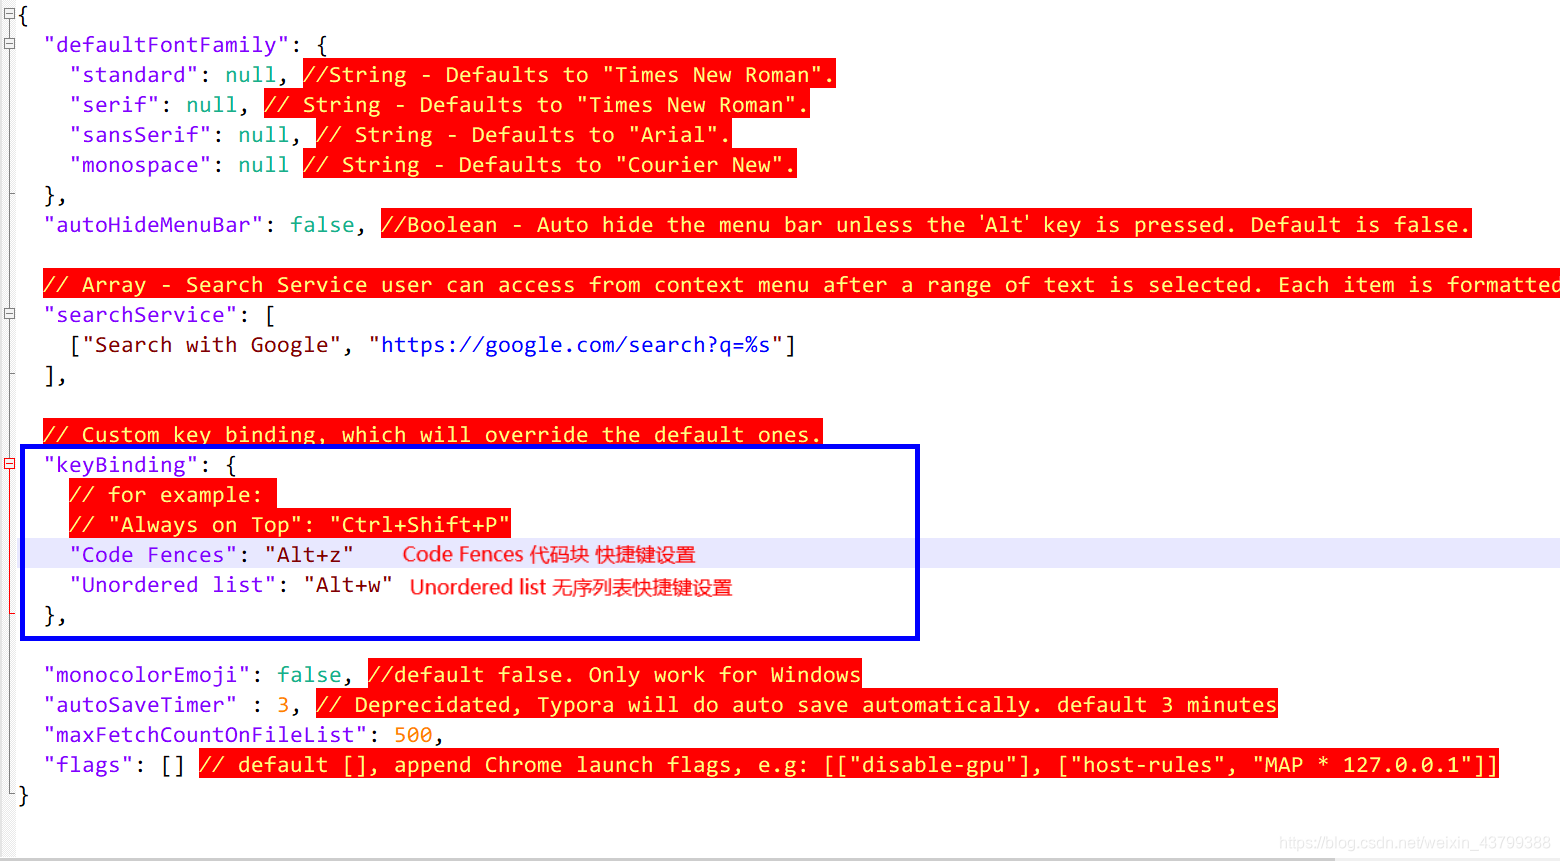Click the "searchService" key

pyautogui.click(x=140, y=315)
